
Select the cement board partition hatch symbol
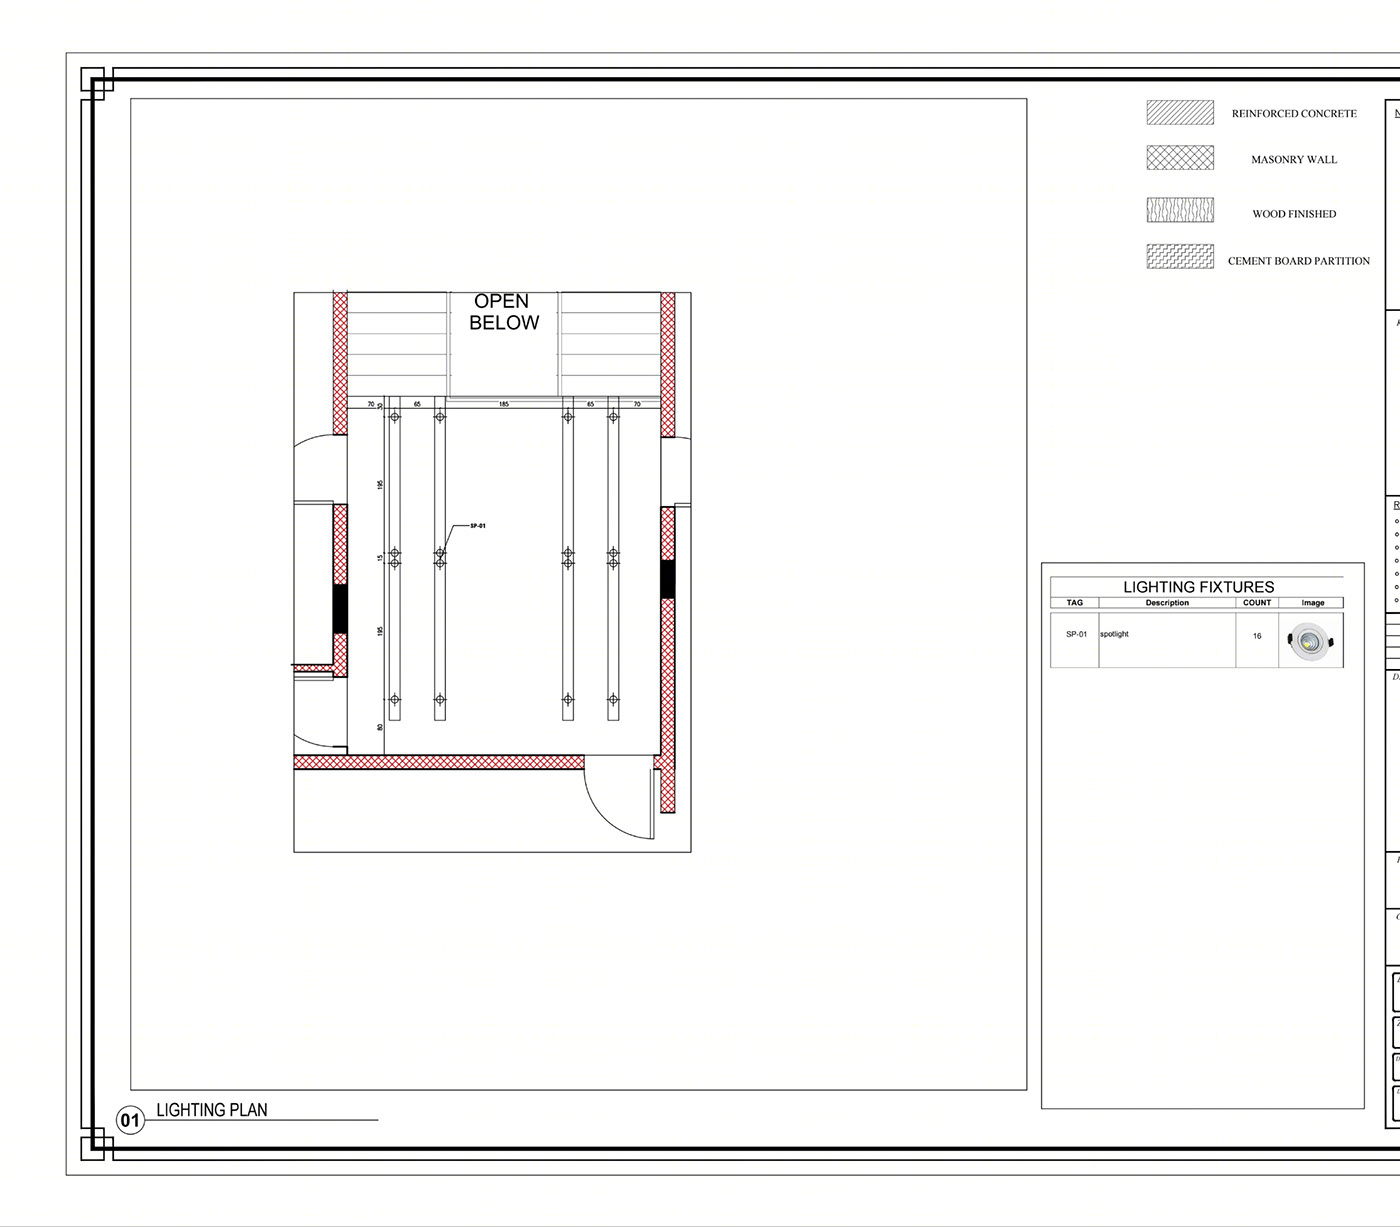tap(1178, 258)
